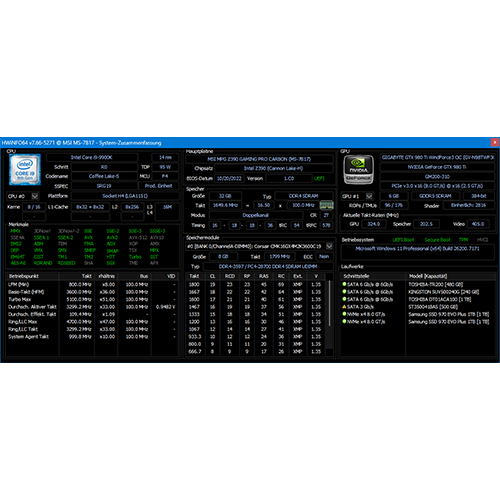Click the Takt column header in timings table
500x500 pixels.
tap(194, 276)
